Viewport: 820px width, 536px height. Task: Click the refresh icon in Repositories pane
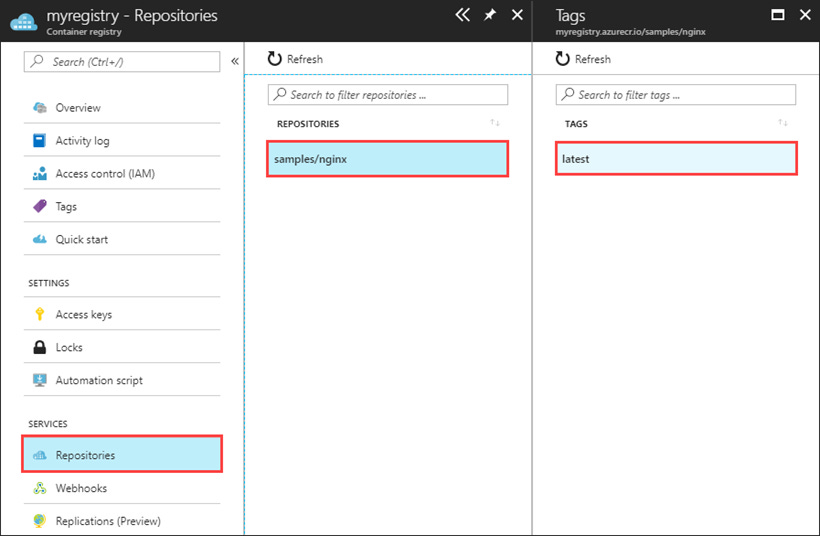pos(275,59)
